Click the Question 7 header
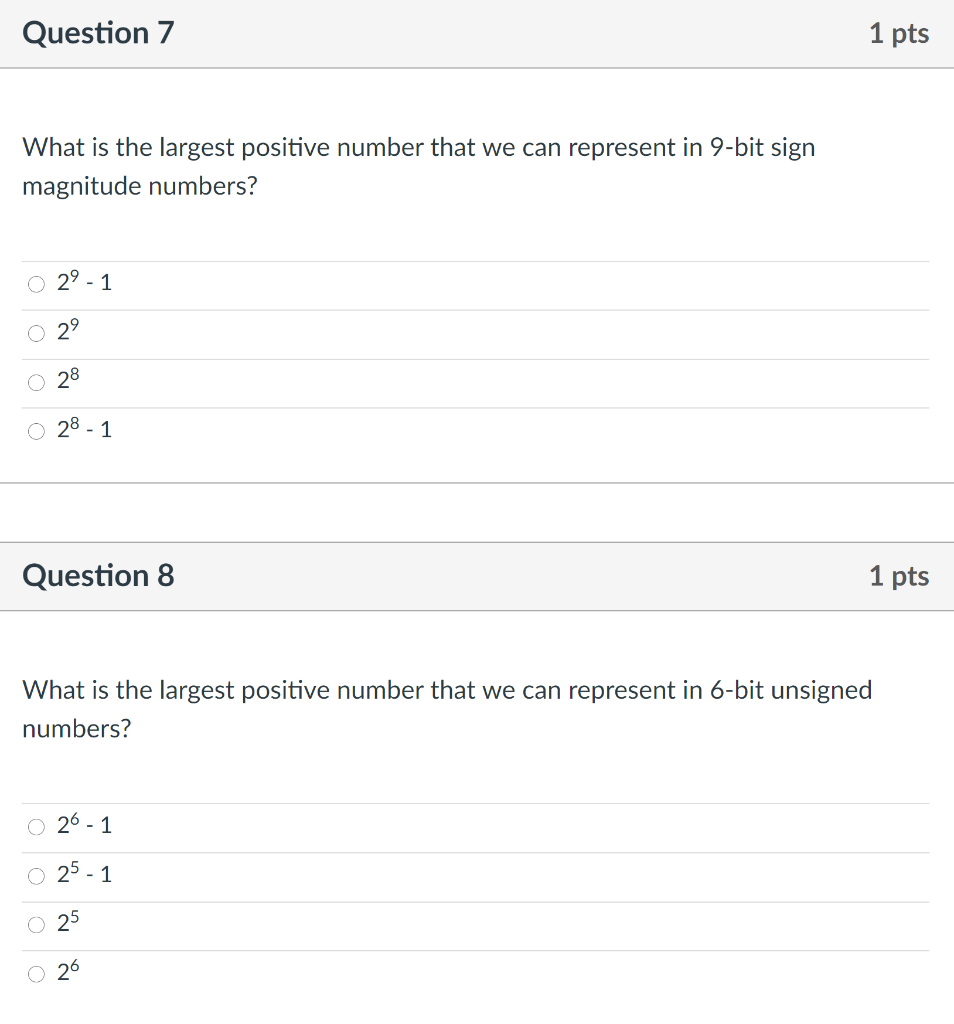The width and height of the screenshot is (954, 1024). (97, 32)
